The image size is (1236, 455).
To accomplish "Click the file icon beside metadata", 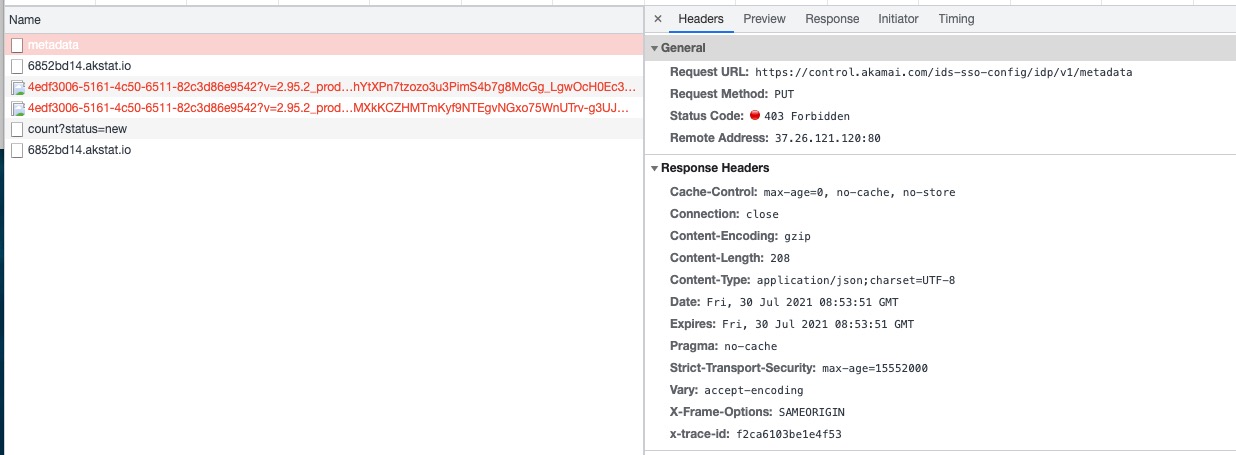I will click(17, 45).
